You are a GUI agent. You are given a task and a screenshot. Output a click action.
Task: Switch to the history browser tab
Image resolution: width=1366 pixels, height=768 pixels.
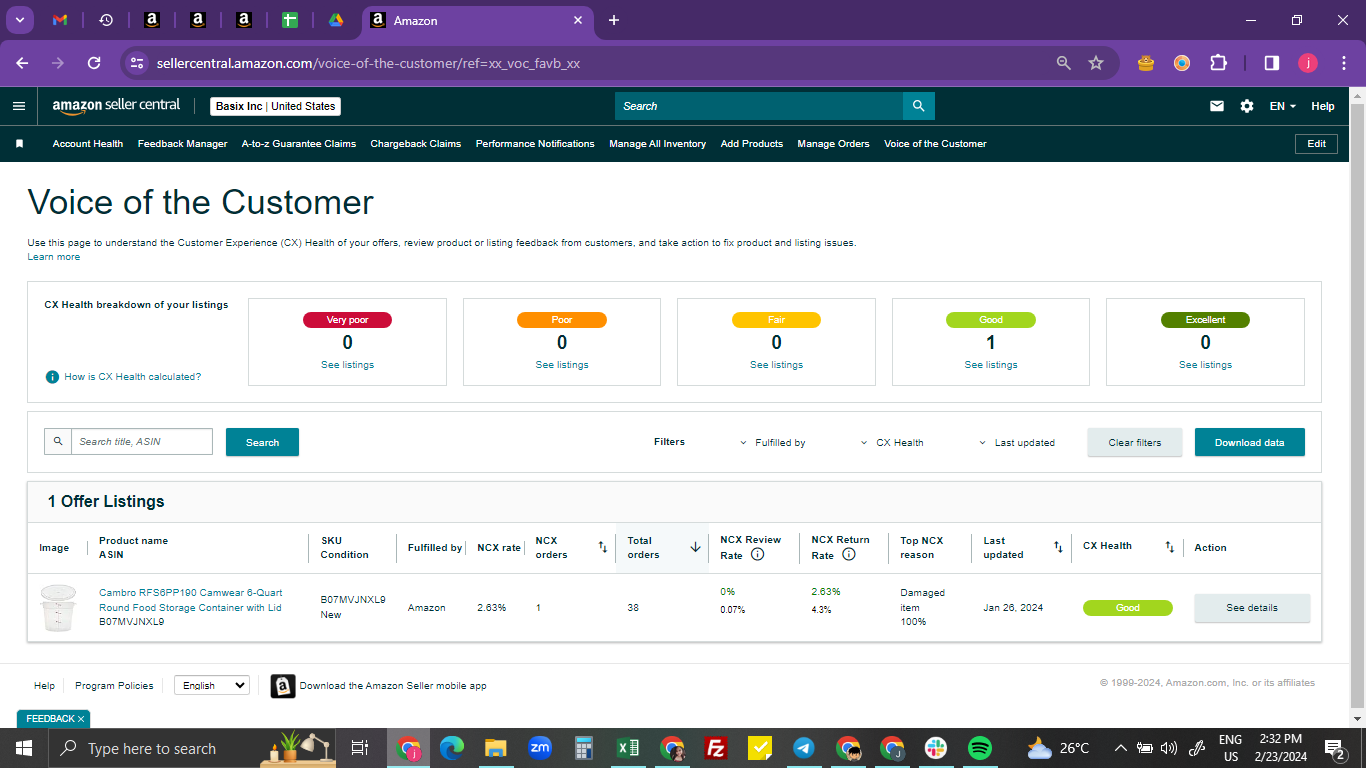pyautogui.click(x=106, y=20)
